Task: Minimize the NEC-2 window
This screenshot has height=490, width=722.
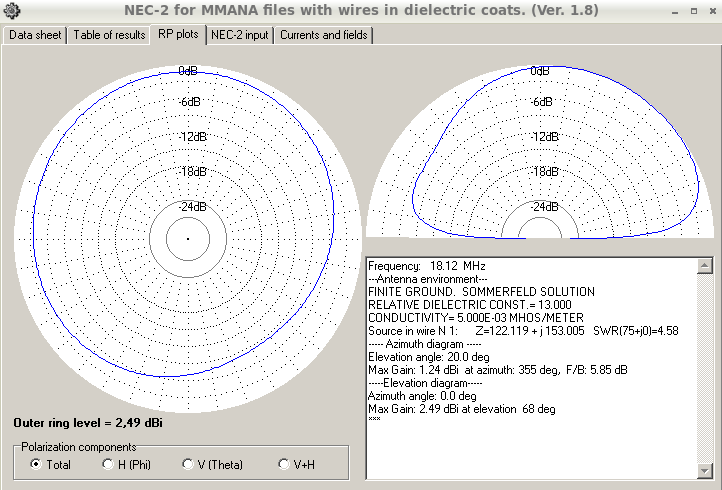Action: [674, 11]
